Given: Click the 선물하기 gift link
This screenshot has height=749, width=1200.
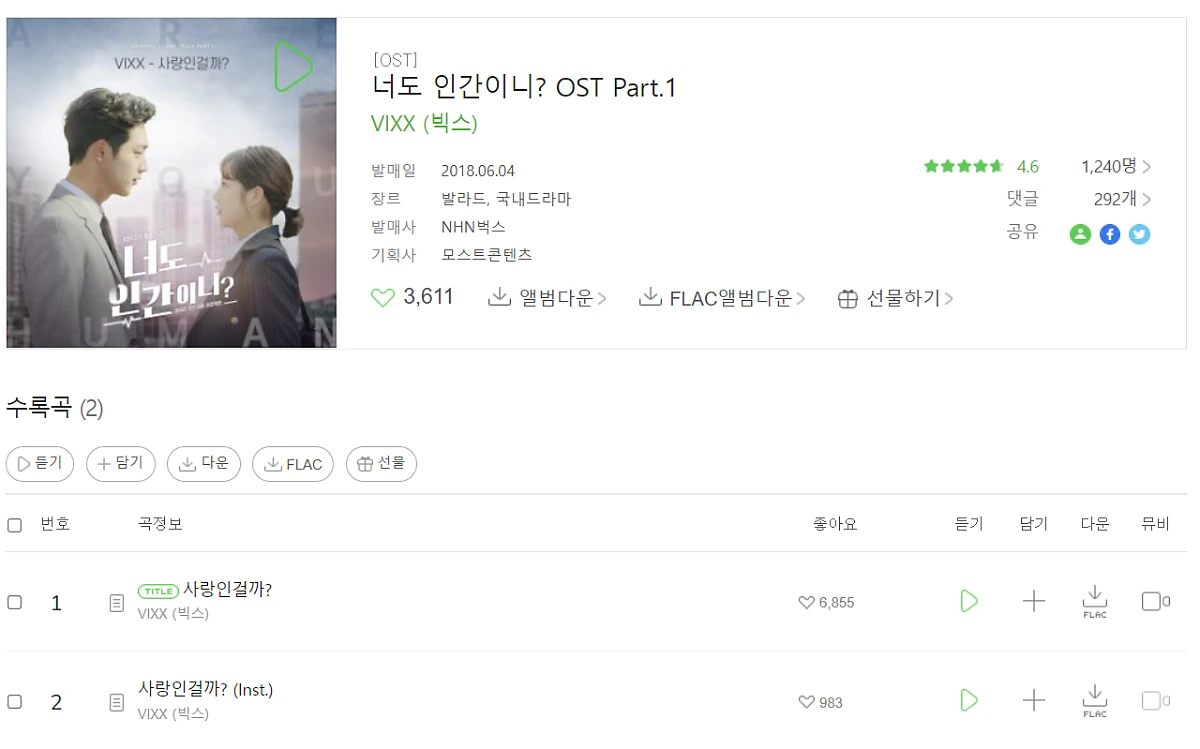Looking at the screenshot, I should pos(895,298).
